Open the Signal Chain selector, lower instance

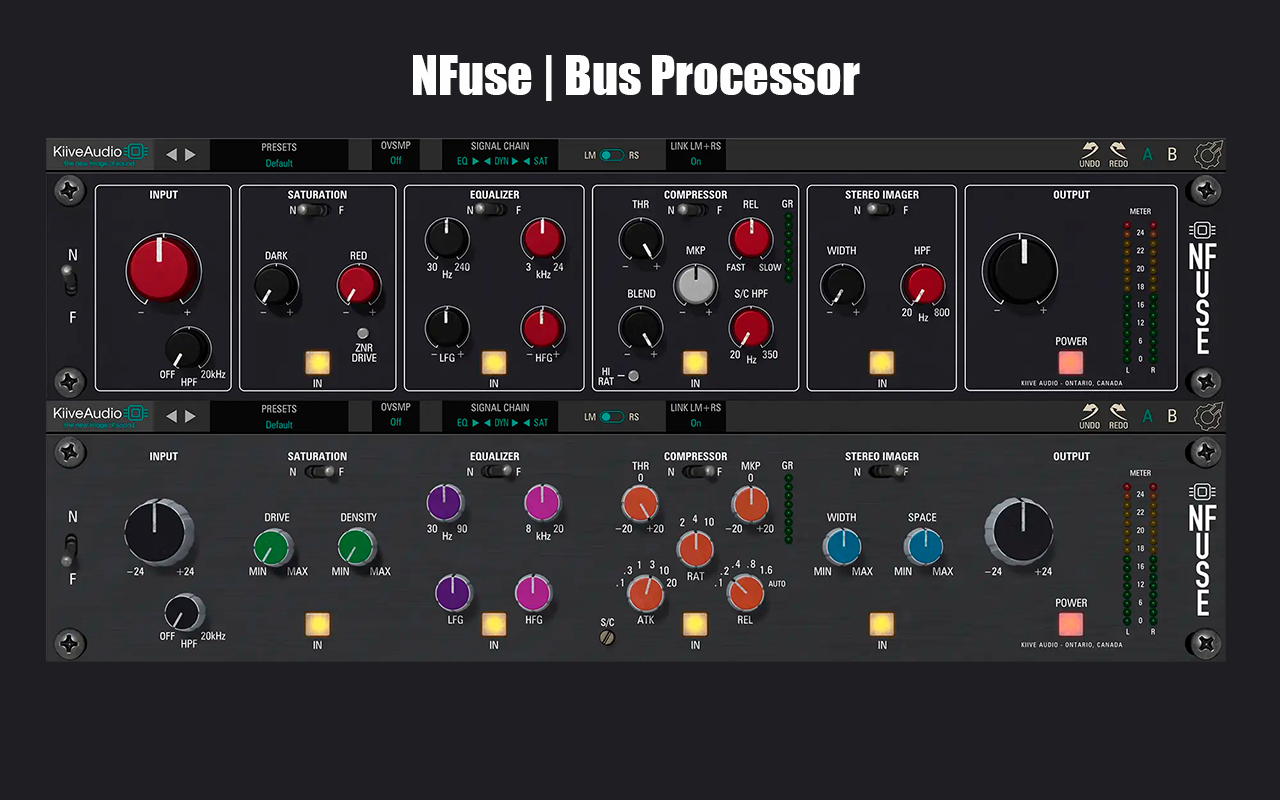(x=500, y=417)
